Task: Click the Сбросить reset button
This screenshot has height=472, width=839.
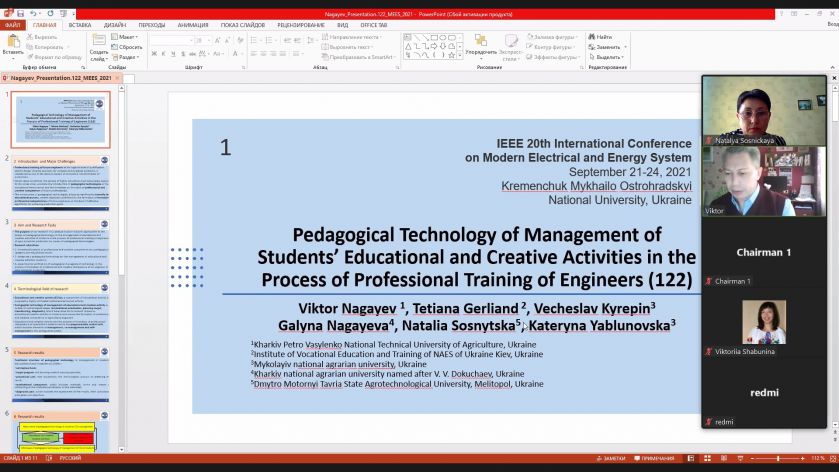Action: tap(127, 47)
